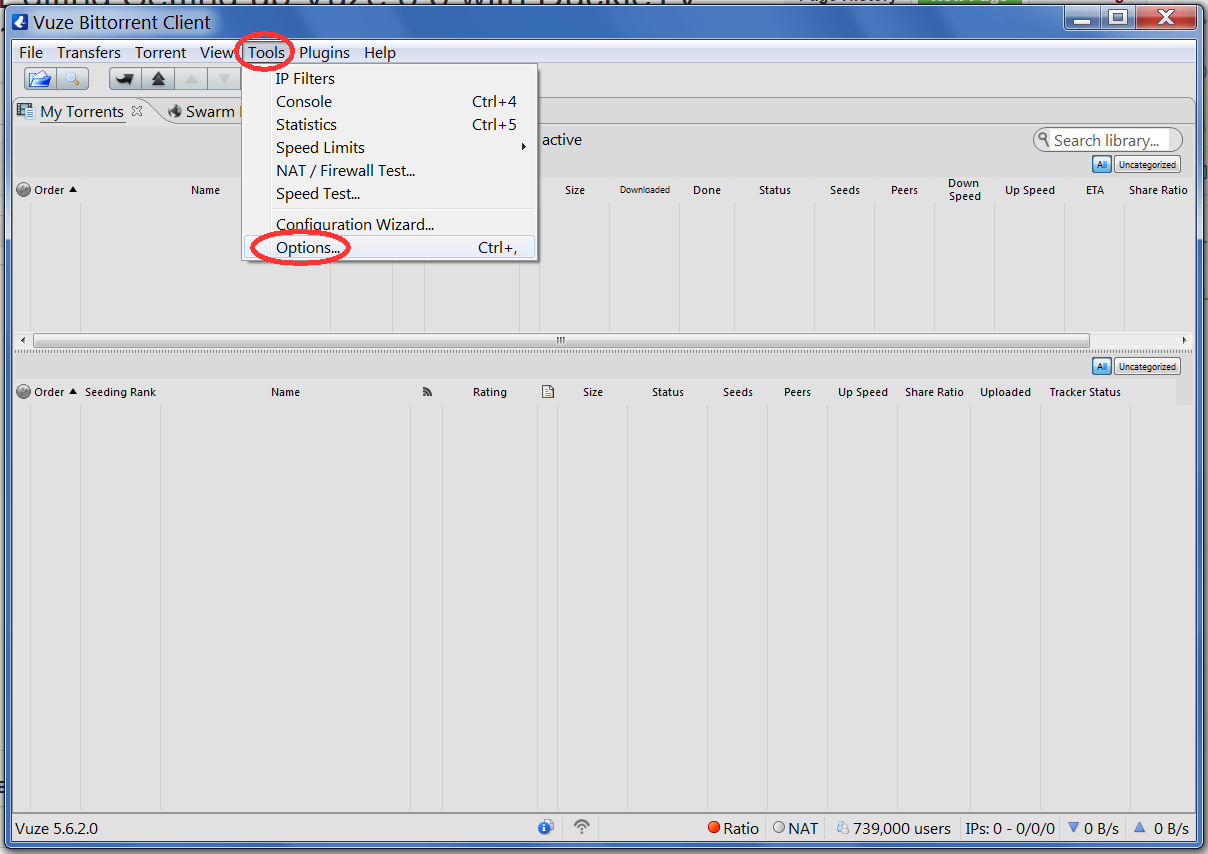Screen dimensions: 1208x854
Task: Click the Seeding Rank column header
Action: 120,392
